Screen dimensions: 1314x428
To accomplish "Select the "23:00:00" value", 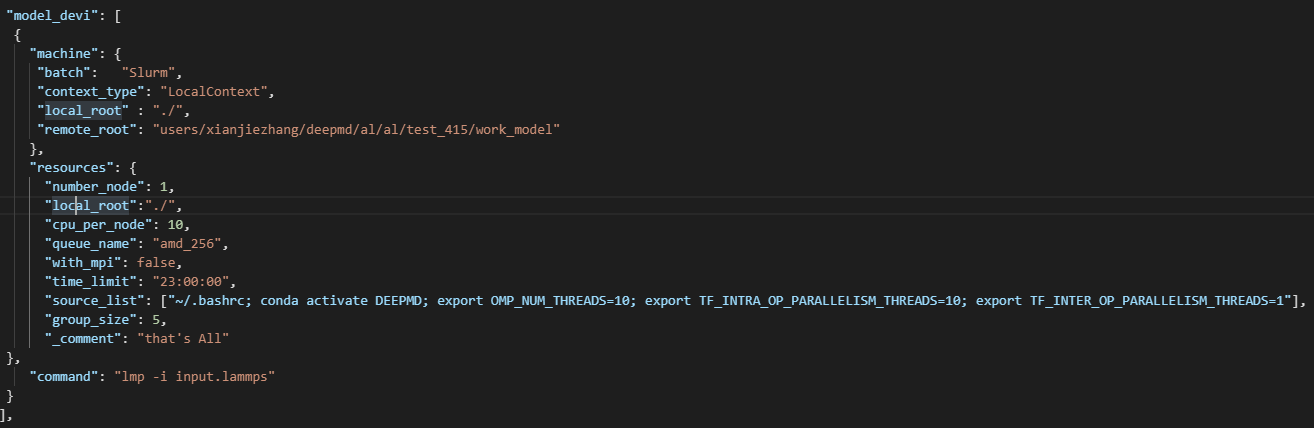I will click(x=191, y=281).
